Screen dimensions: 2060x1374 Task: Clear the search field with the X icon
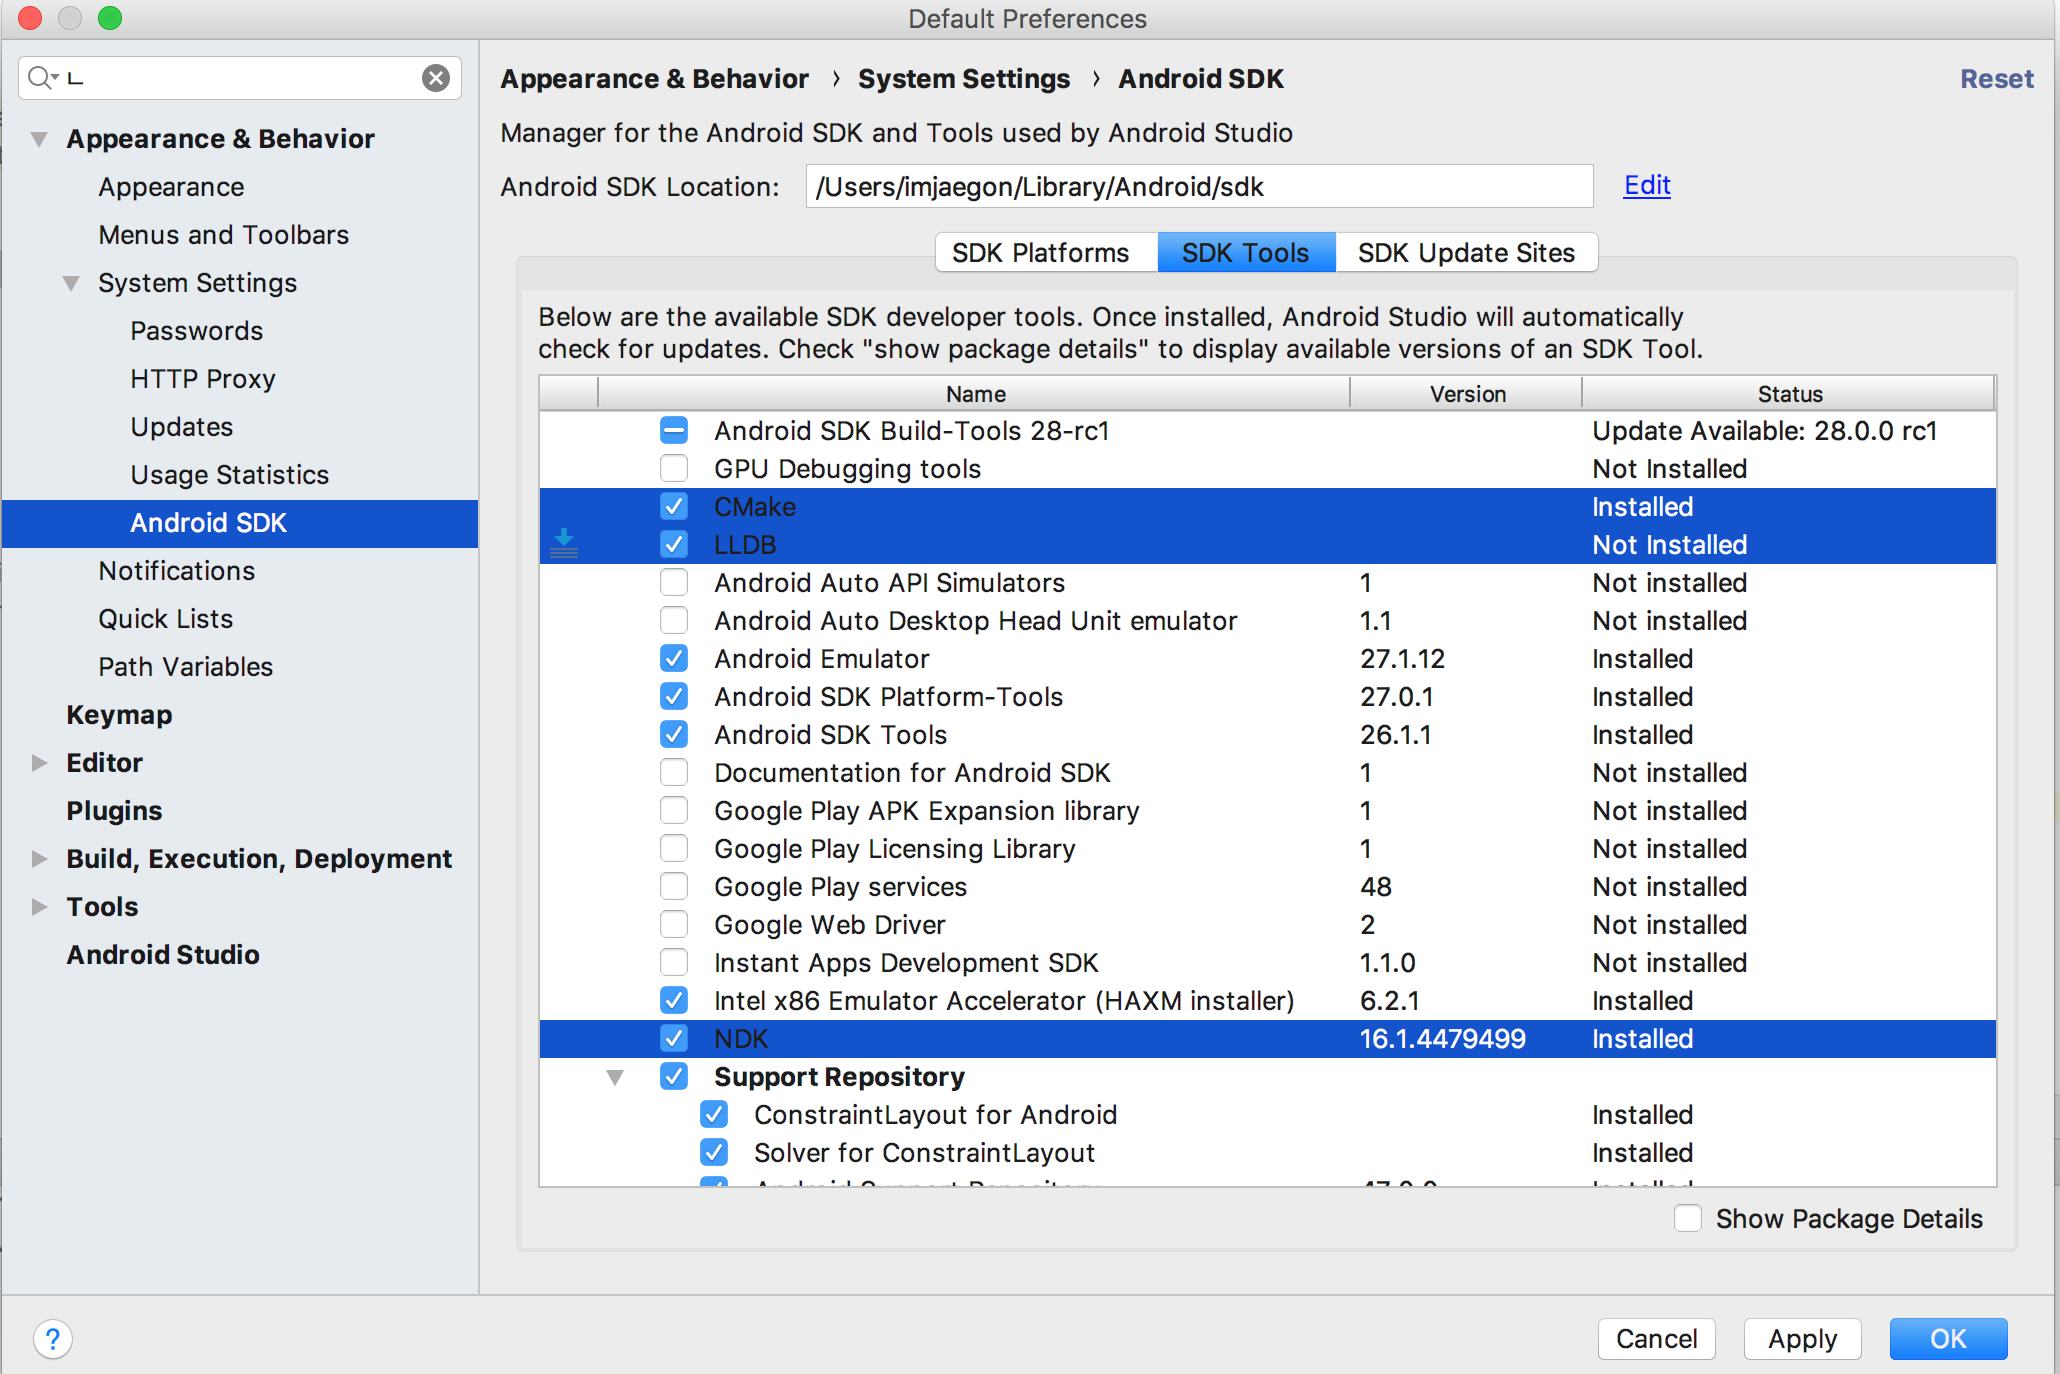pyautogui.click(x=436, y=78)
